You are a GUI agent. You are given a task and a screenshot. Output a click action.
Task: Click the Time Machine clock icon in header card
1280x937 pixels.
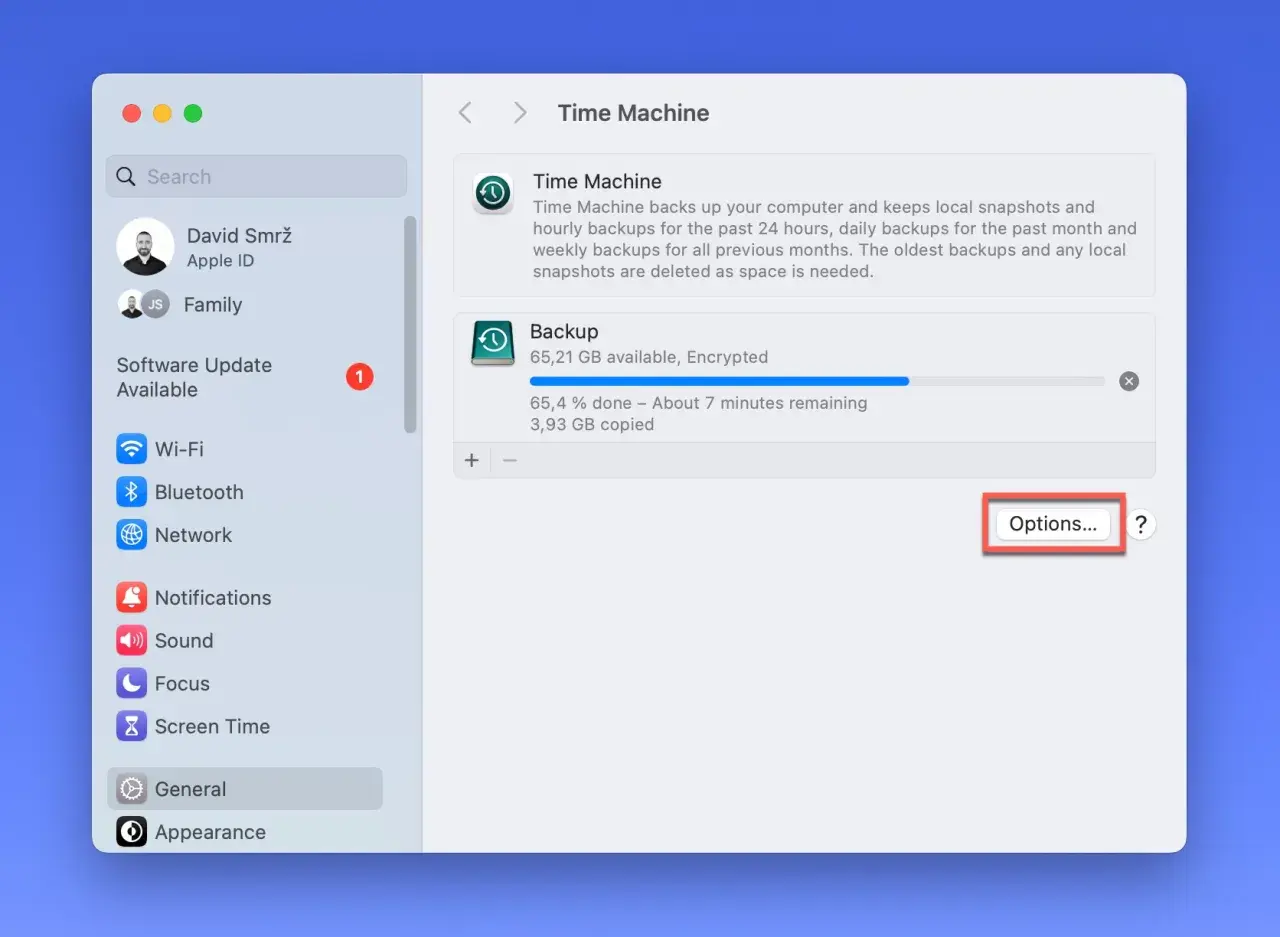493,193
